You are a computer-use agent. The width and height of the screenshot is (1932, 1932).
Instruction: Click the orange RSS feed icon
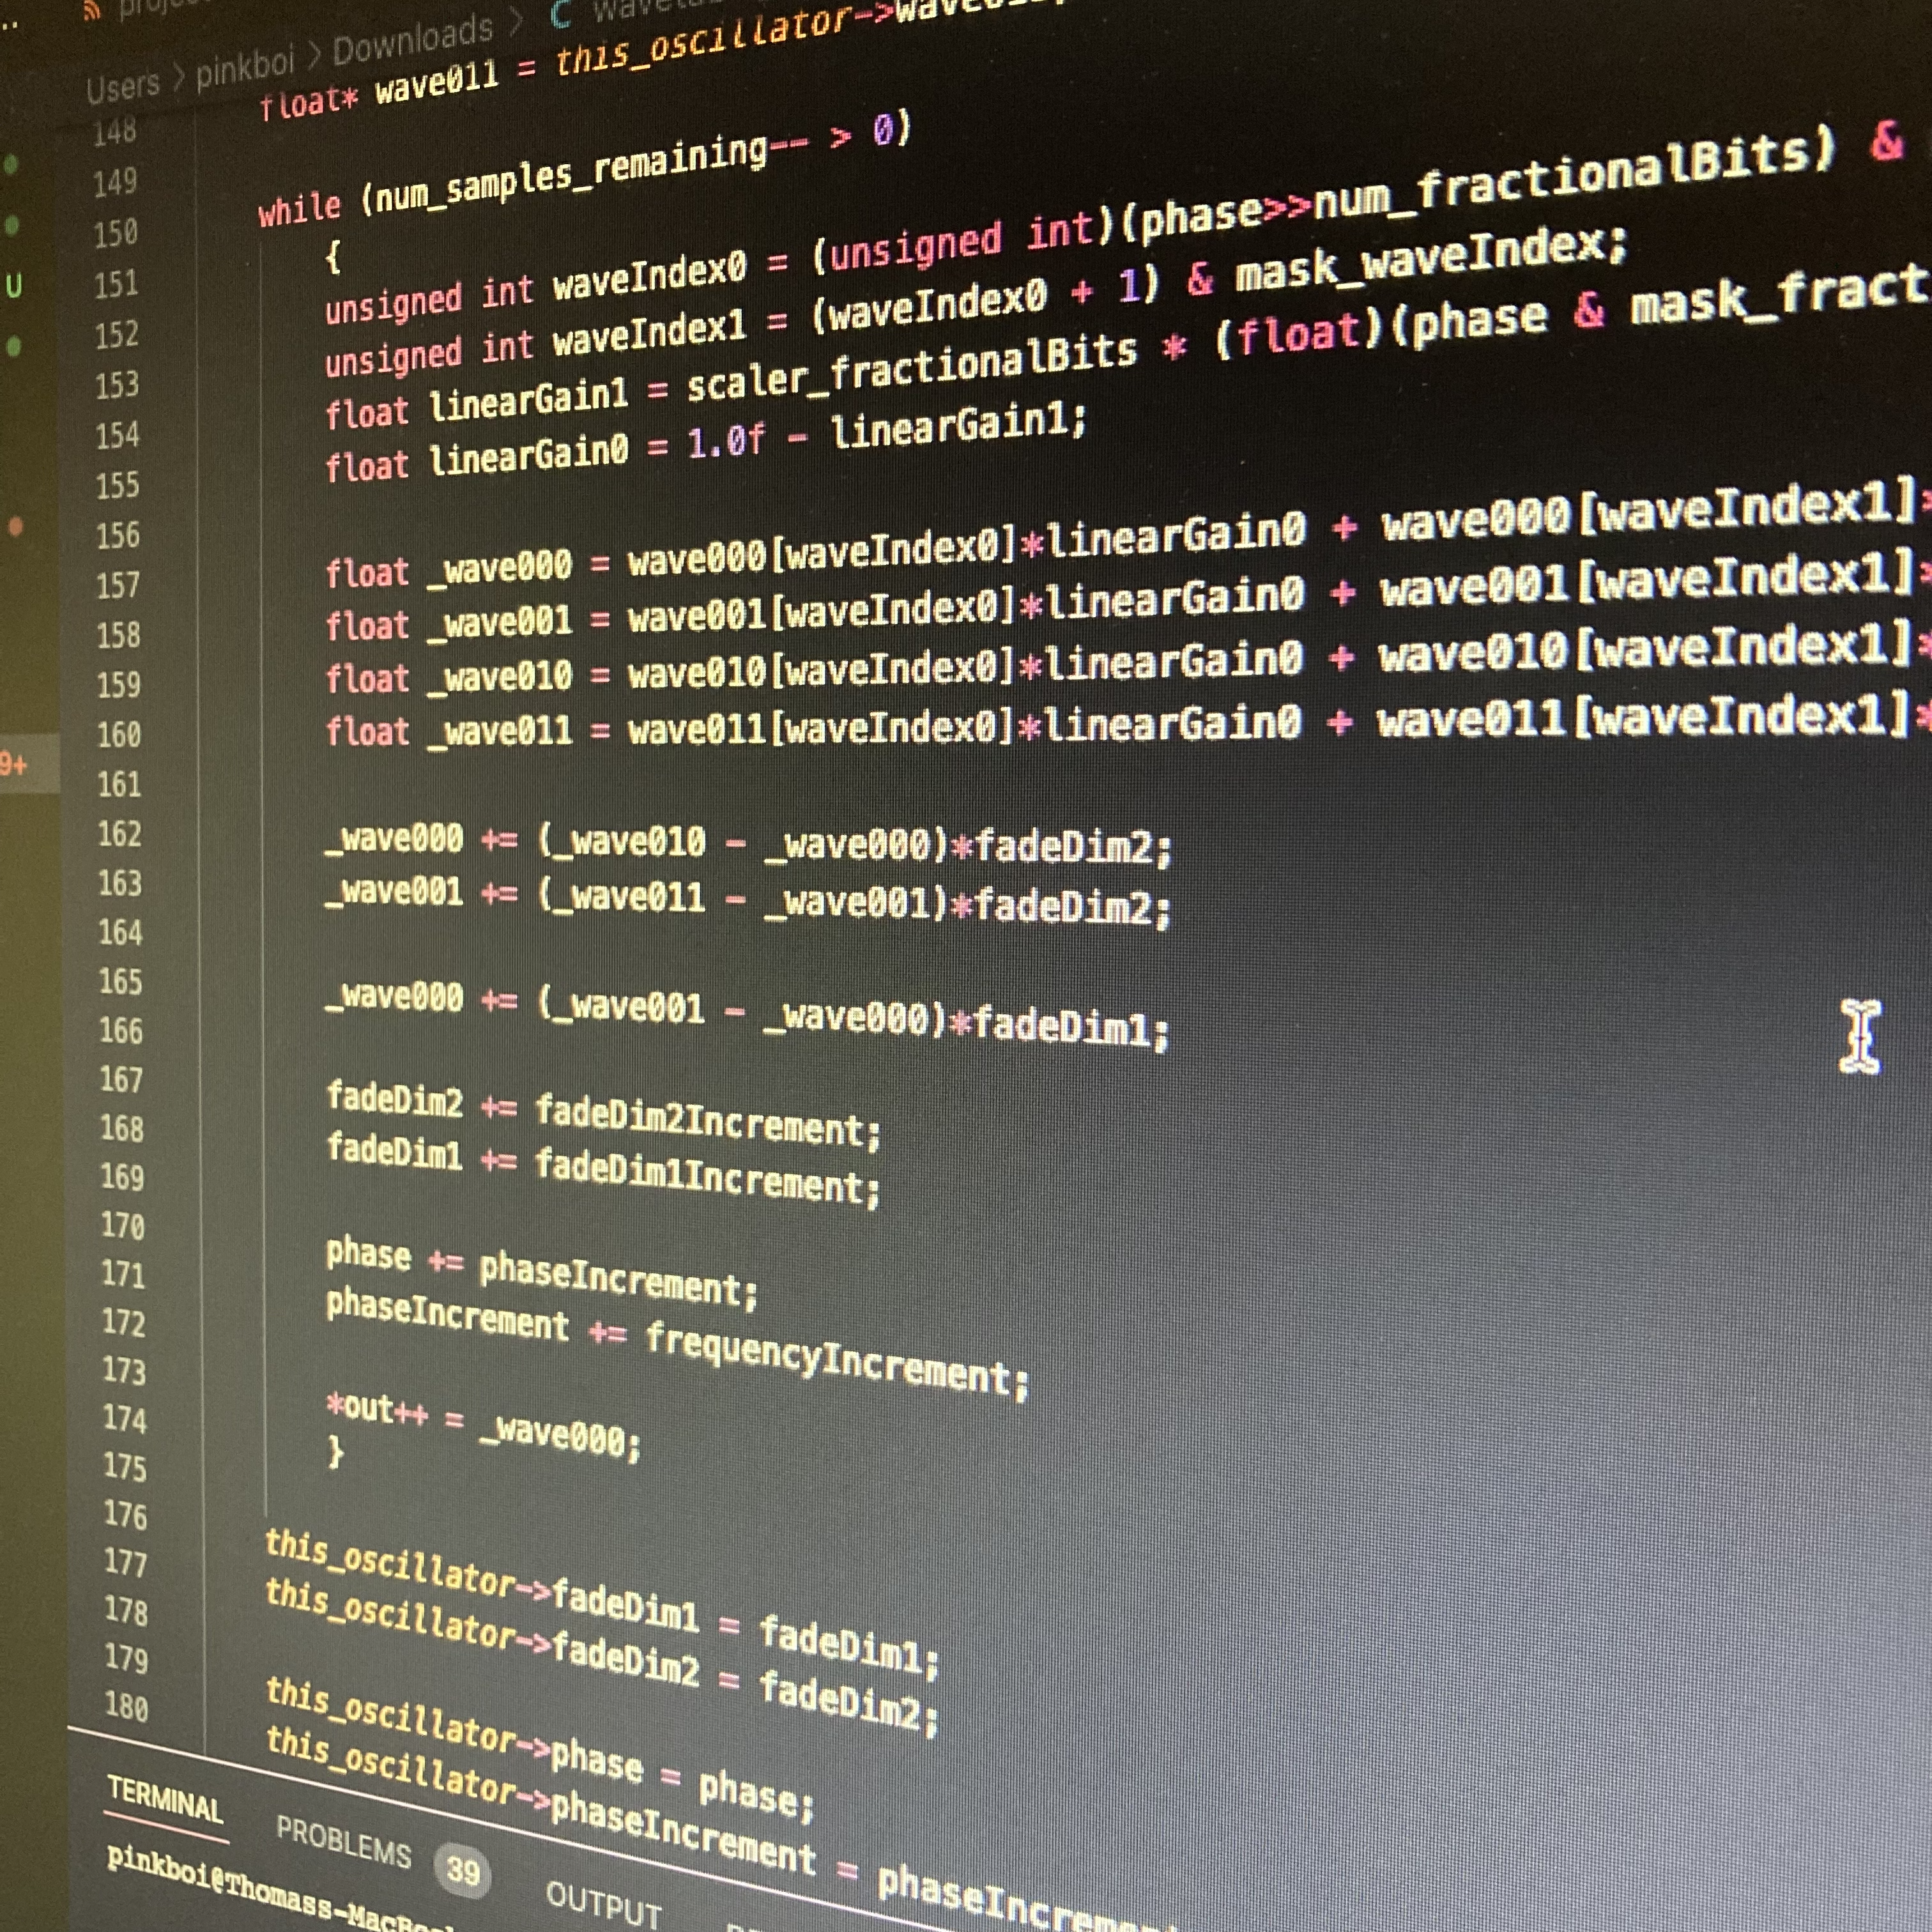pos(92,10)
